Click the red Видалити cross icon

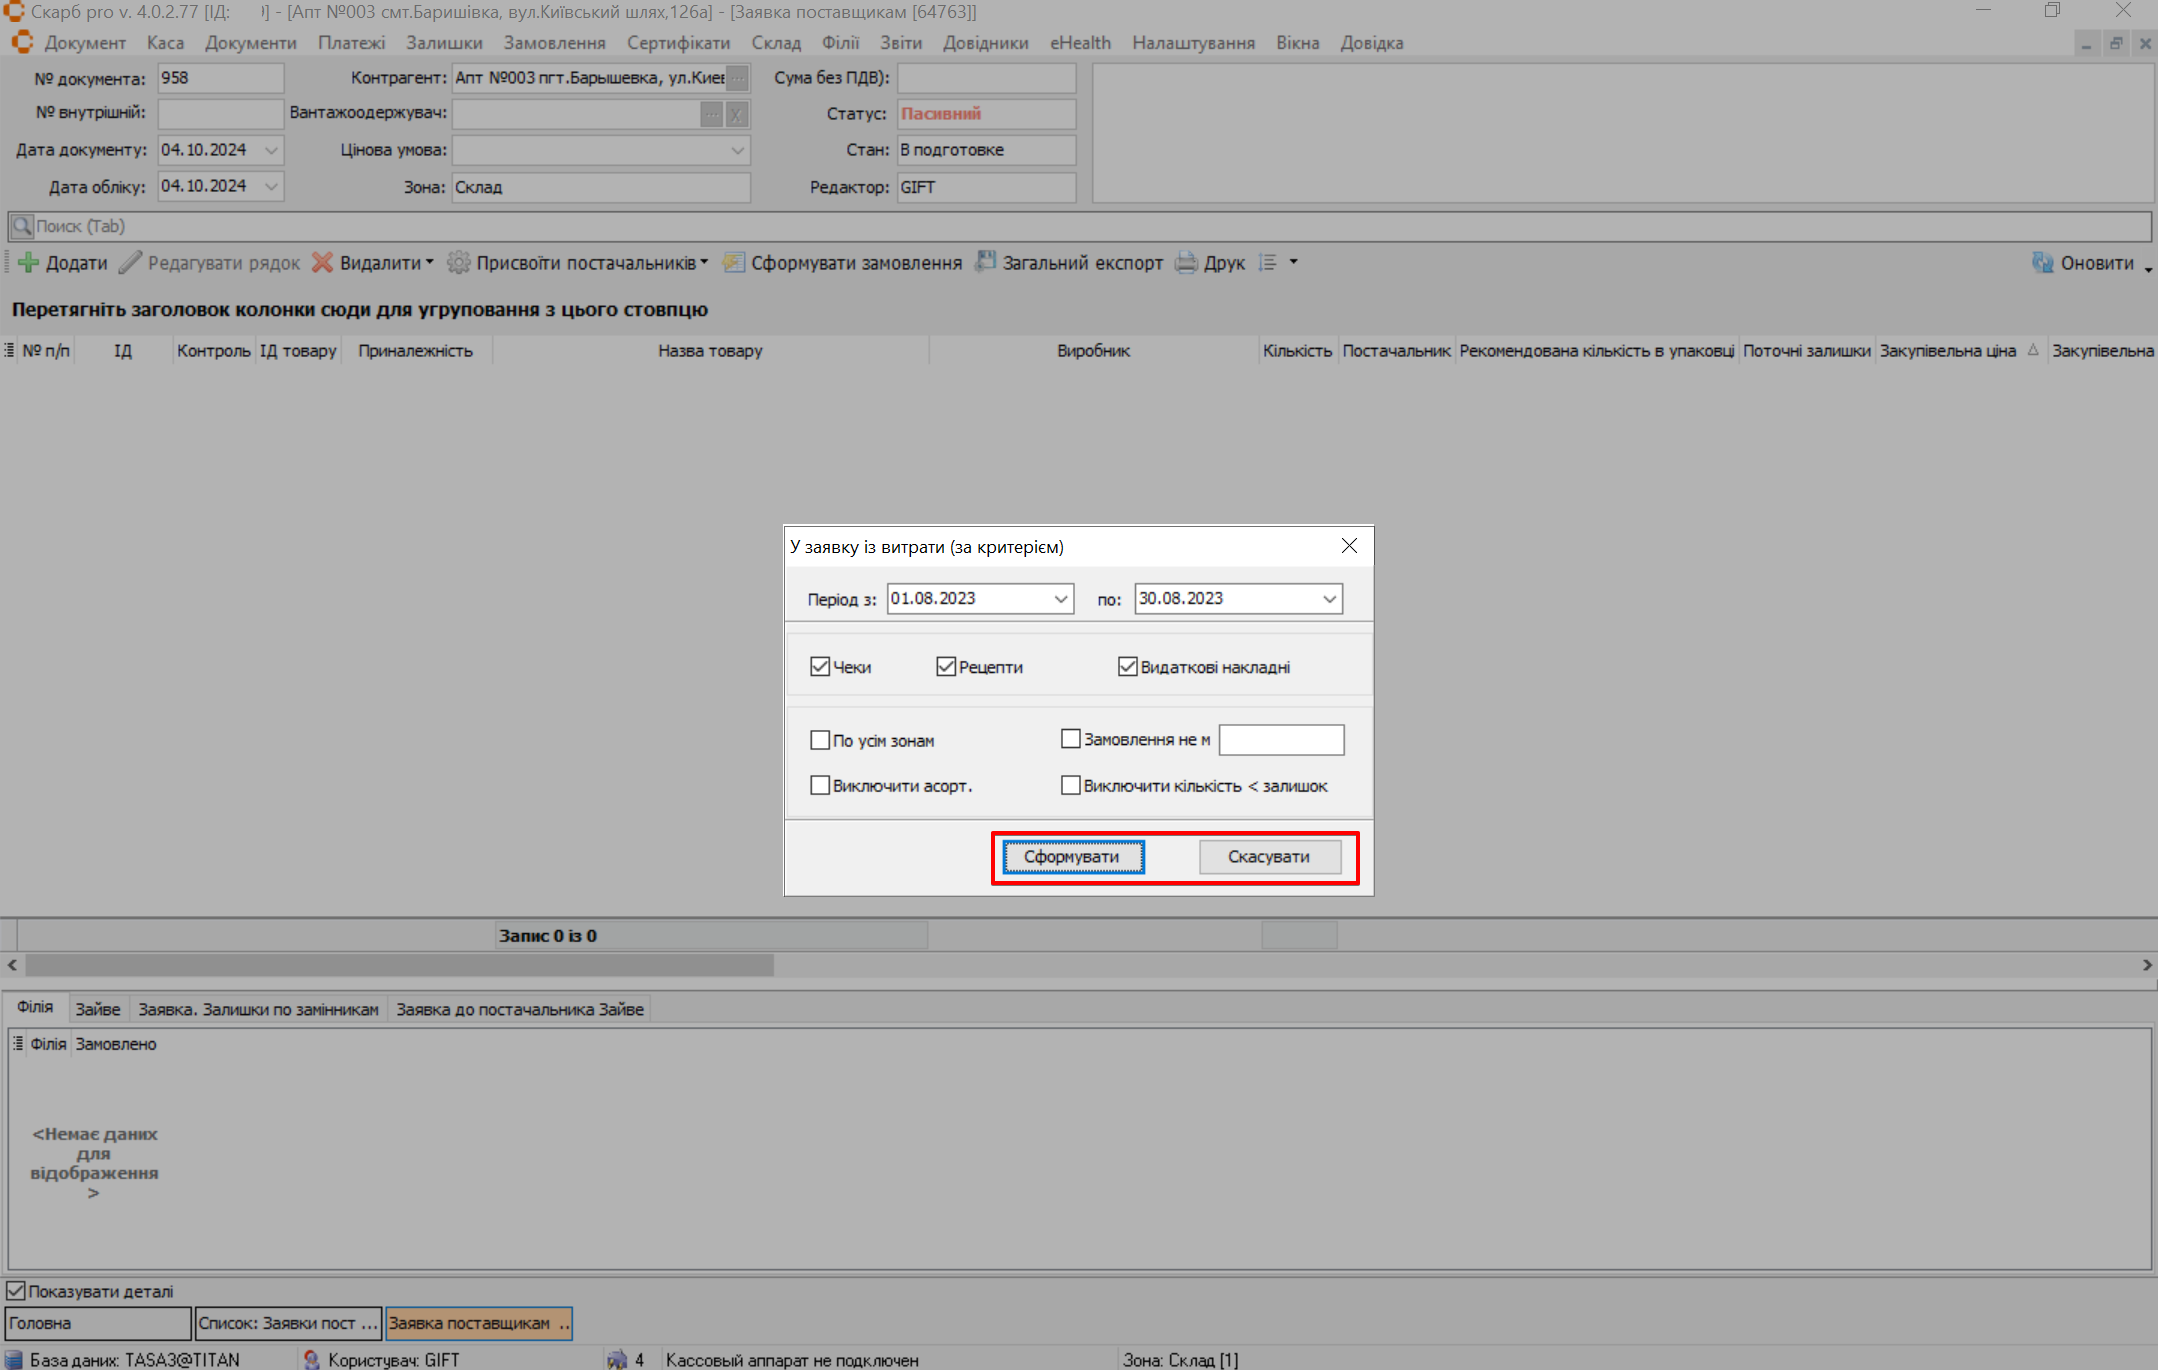tap(322, 263)
